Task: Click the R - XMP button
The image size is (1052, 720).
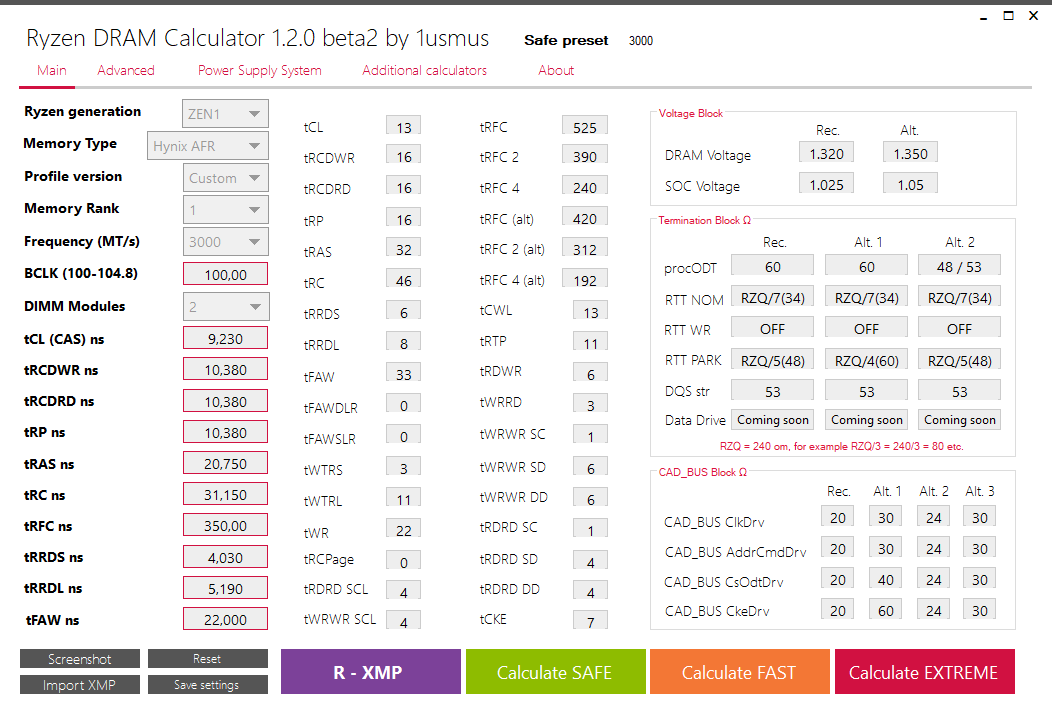Action: pyautogui.click(x=370, y=672)
